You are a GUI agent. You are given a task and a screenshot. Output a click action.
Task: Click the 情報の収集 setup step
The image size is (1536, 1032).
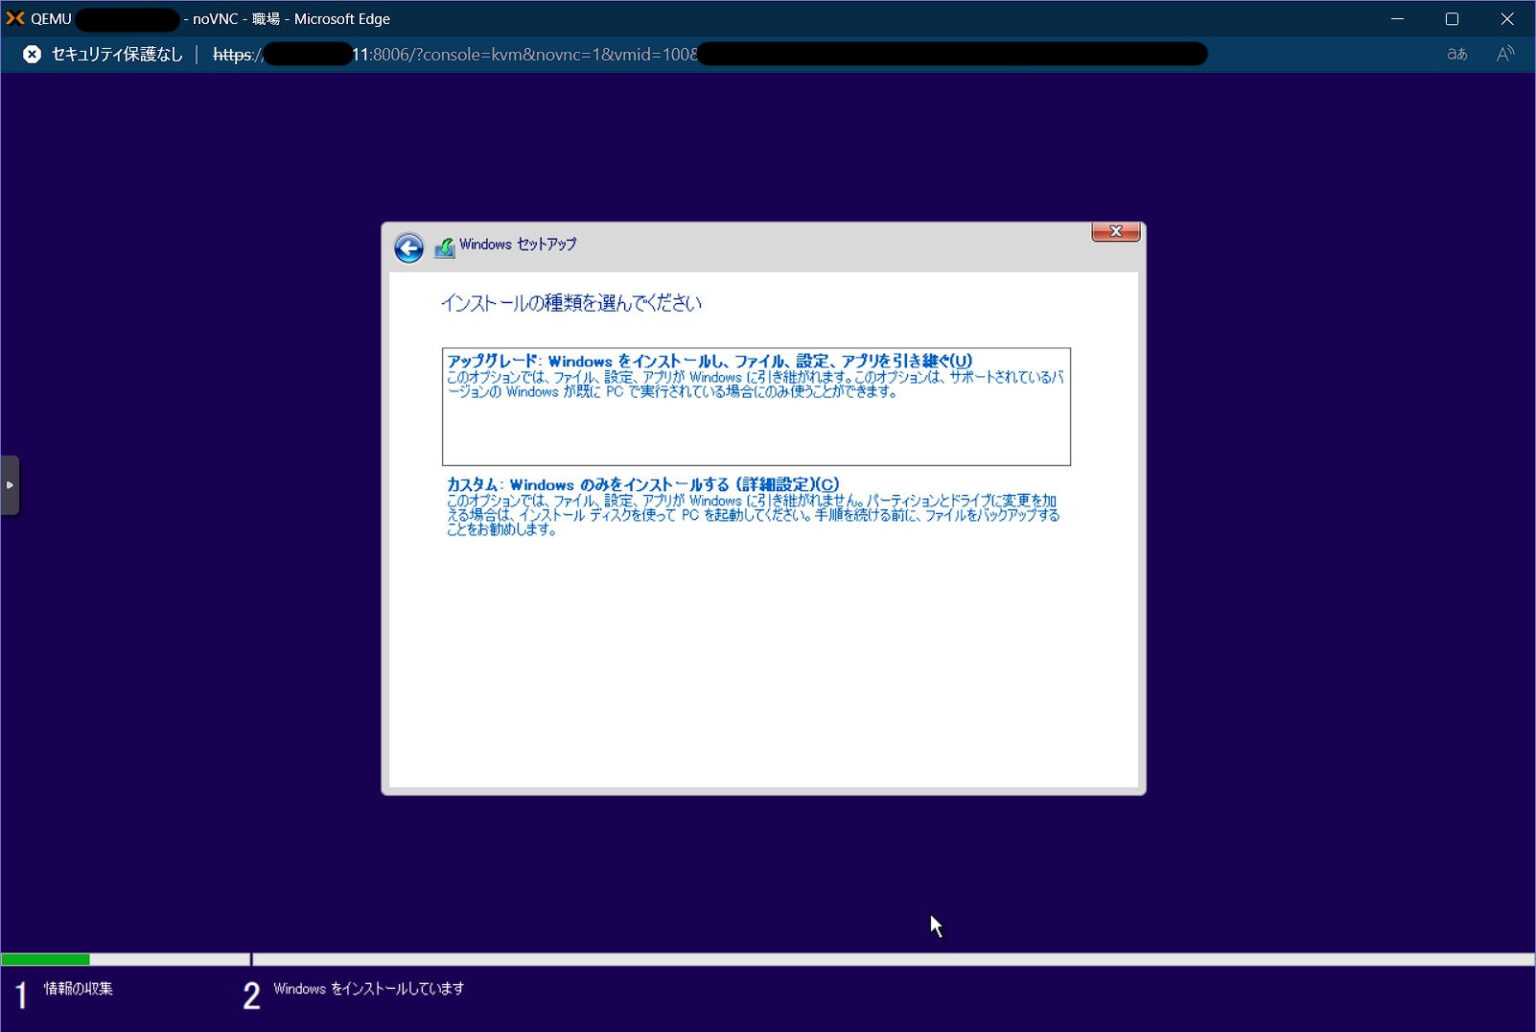tap(77, 989)
